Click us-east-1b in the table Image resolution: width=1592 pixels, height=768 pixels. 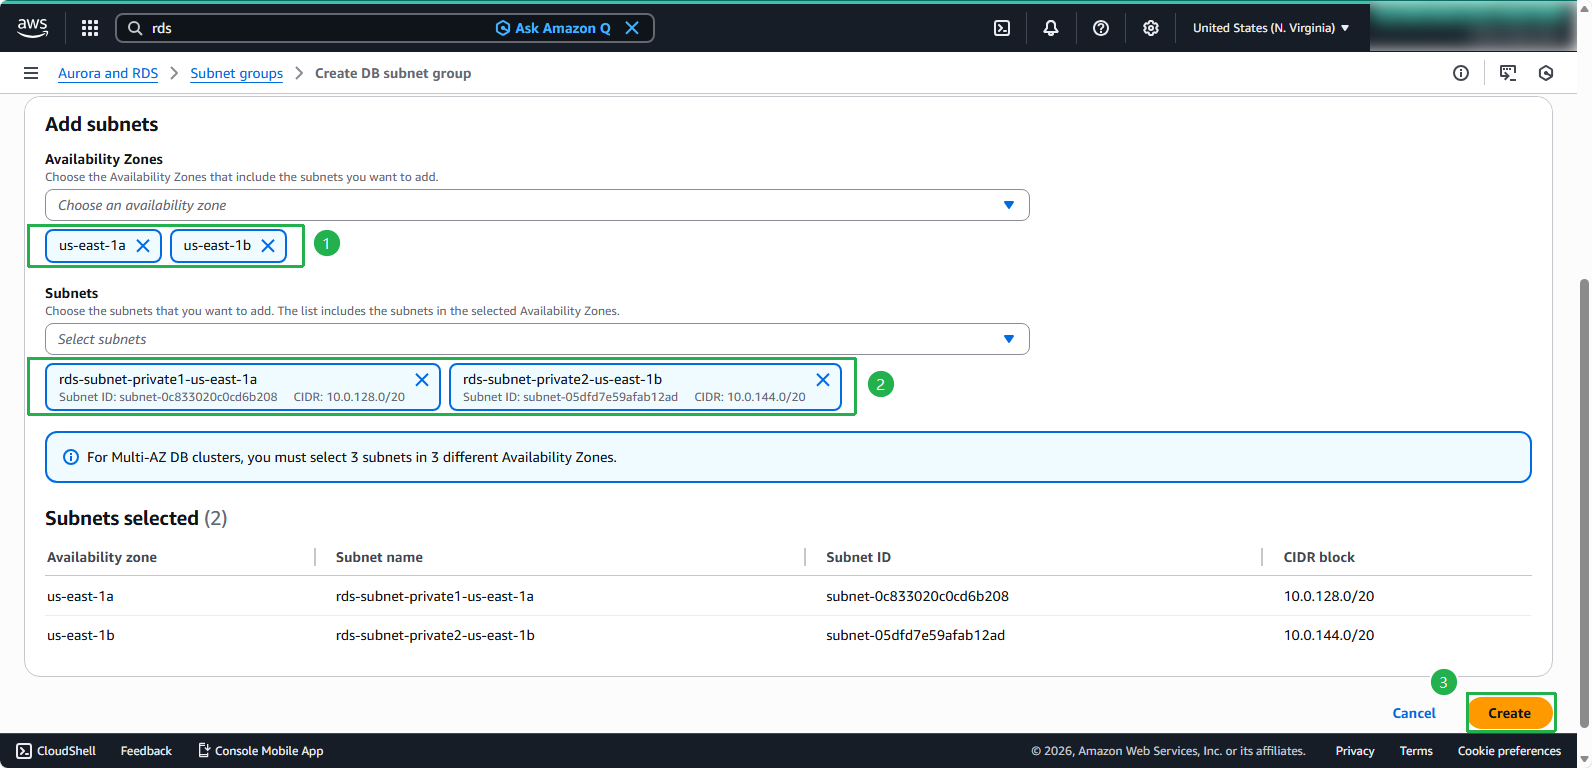tap(81, 635)
